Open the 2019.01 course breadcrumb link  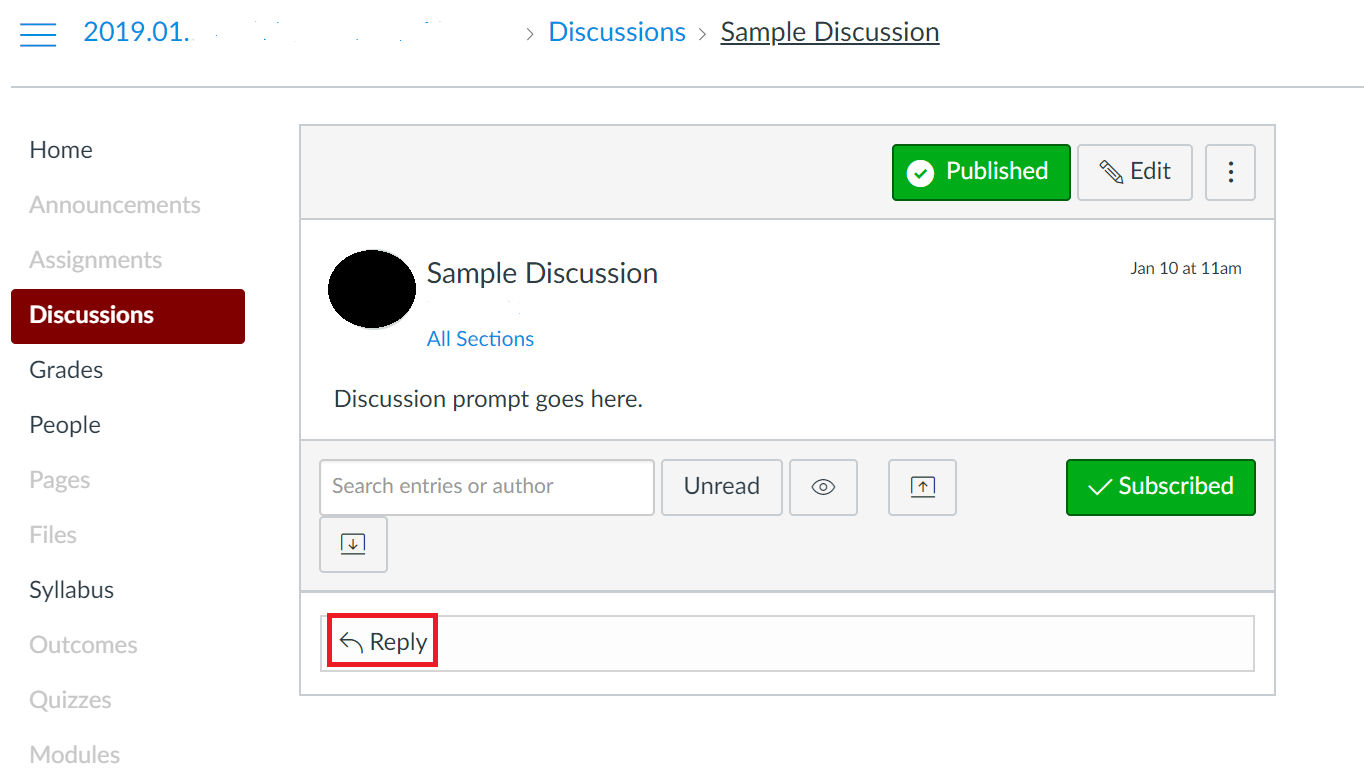tap(136, 32)
